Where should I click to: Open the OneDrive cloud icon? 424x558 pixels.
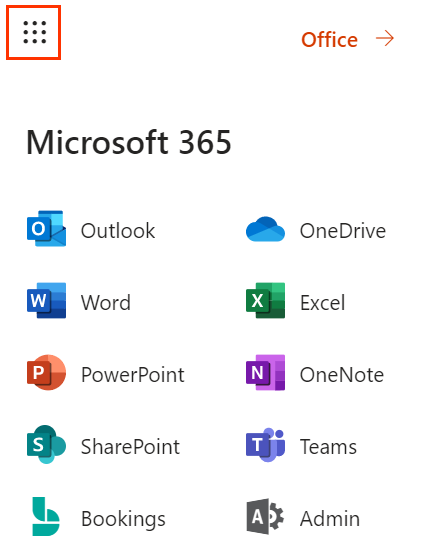coord(265,230)
